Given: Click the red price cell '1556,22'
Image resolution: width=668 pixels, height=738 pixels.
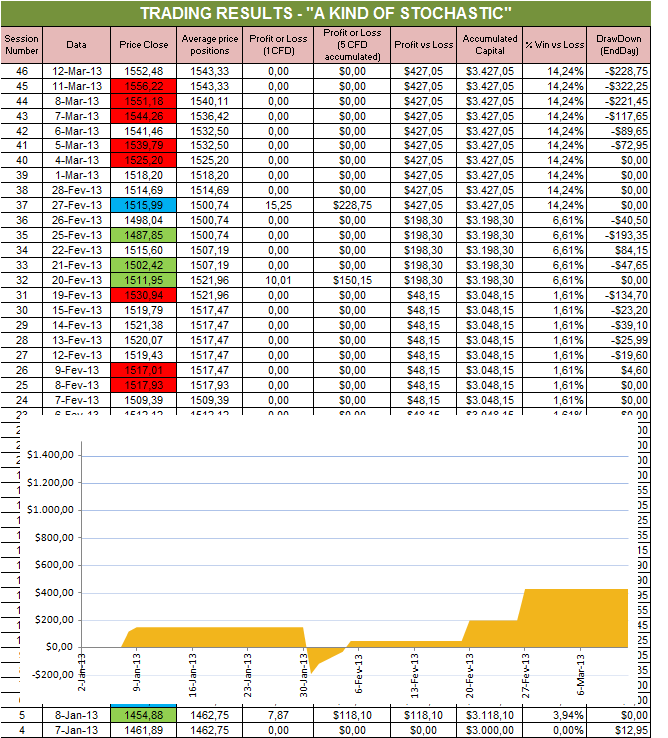Looking at the screenshot, I should click(144, 86).
